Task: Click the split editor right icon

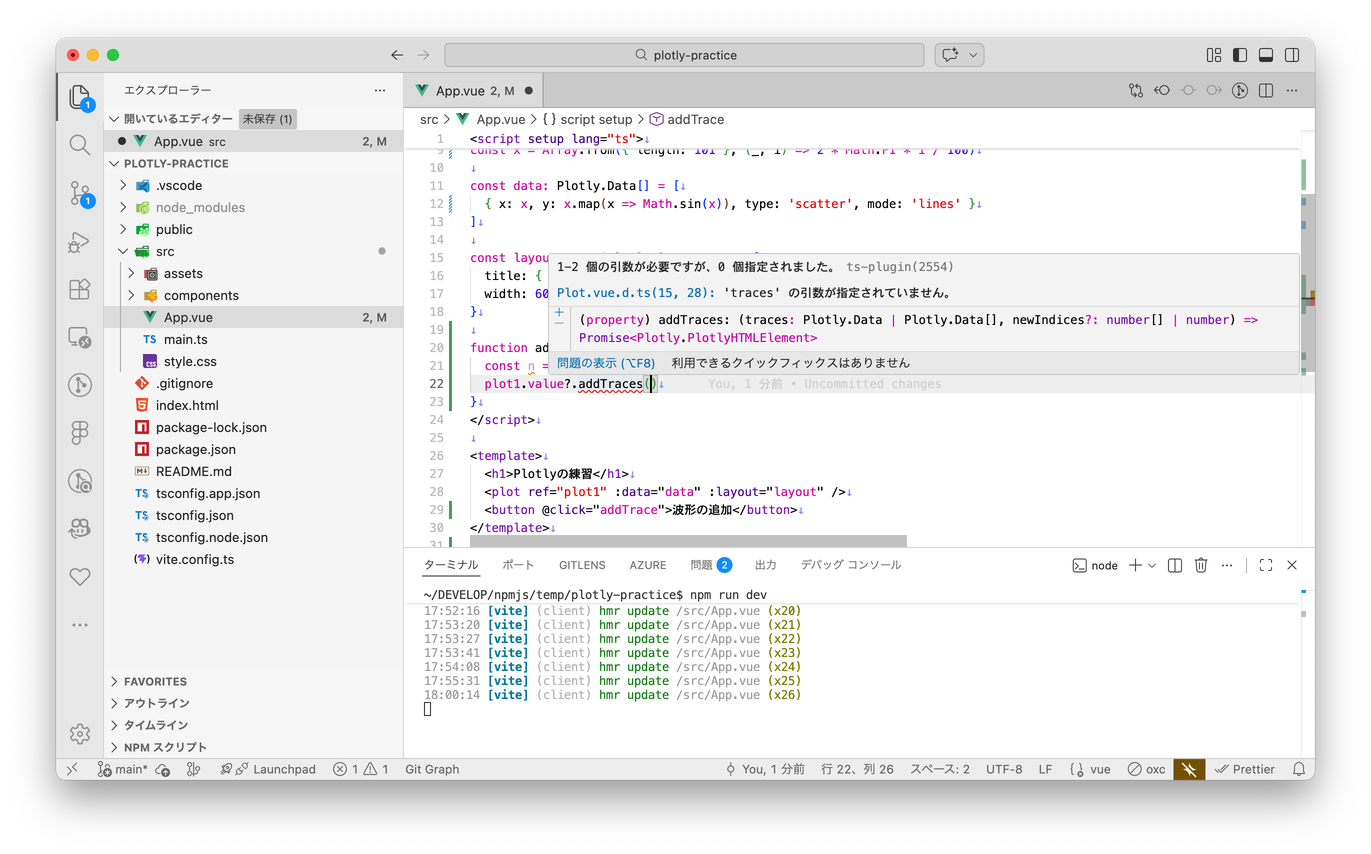Action: point(1266,91)
